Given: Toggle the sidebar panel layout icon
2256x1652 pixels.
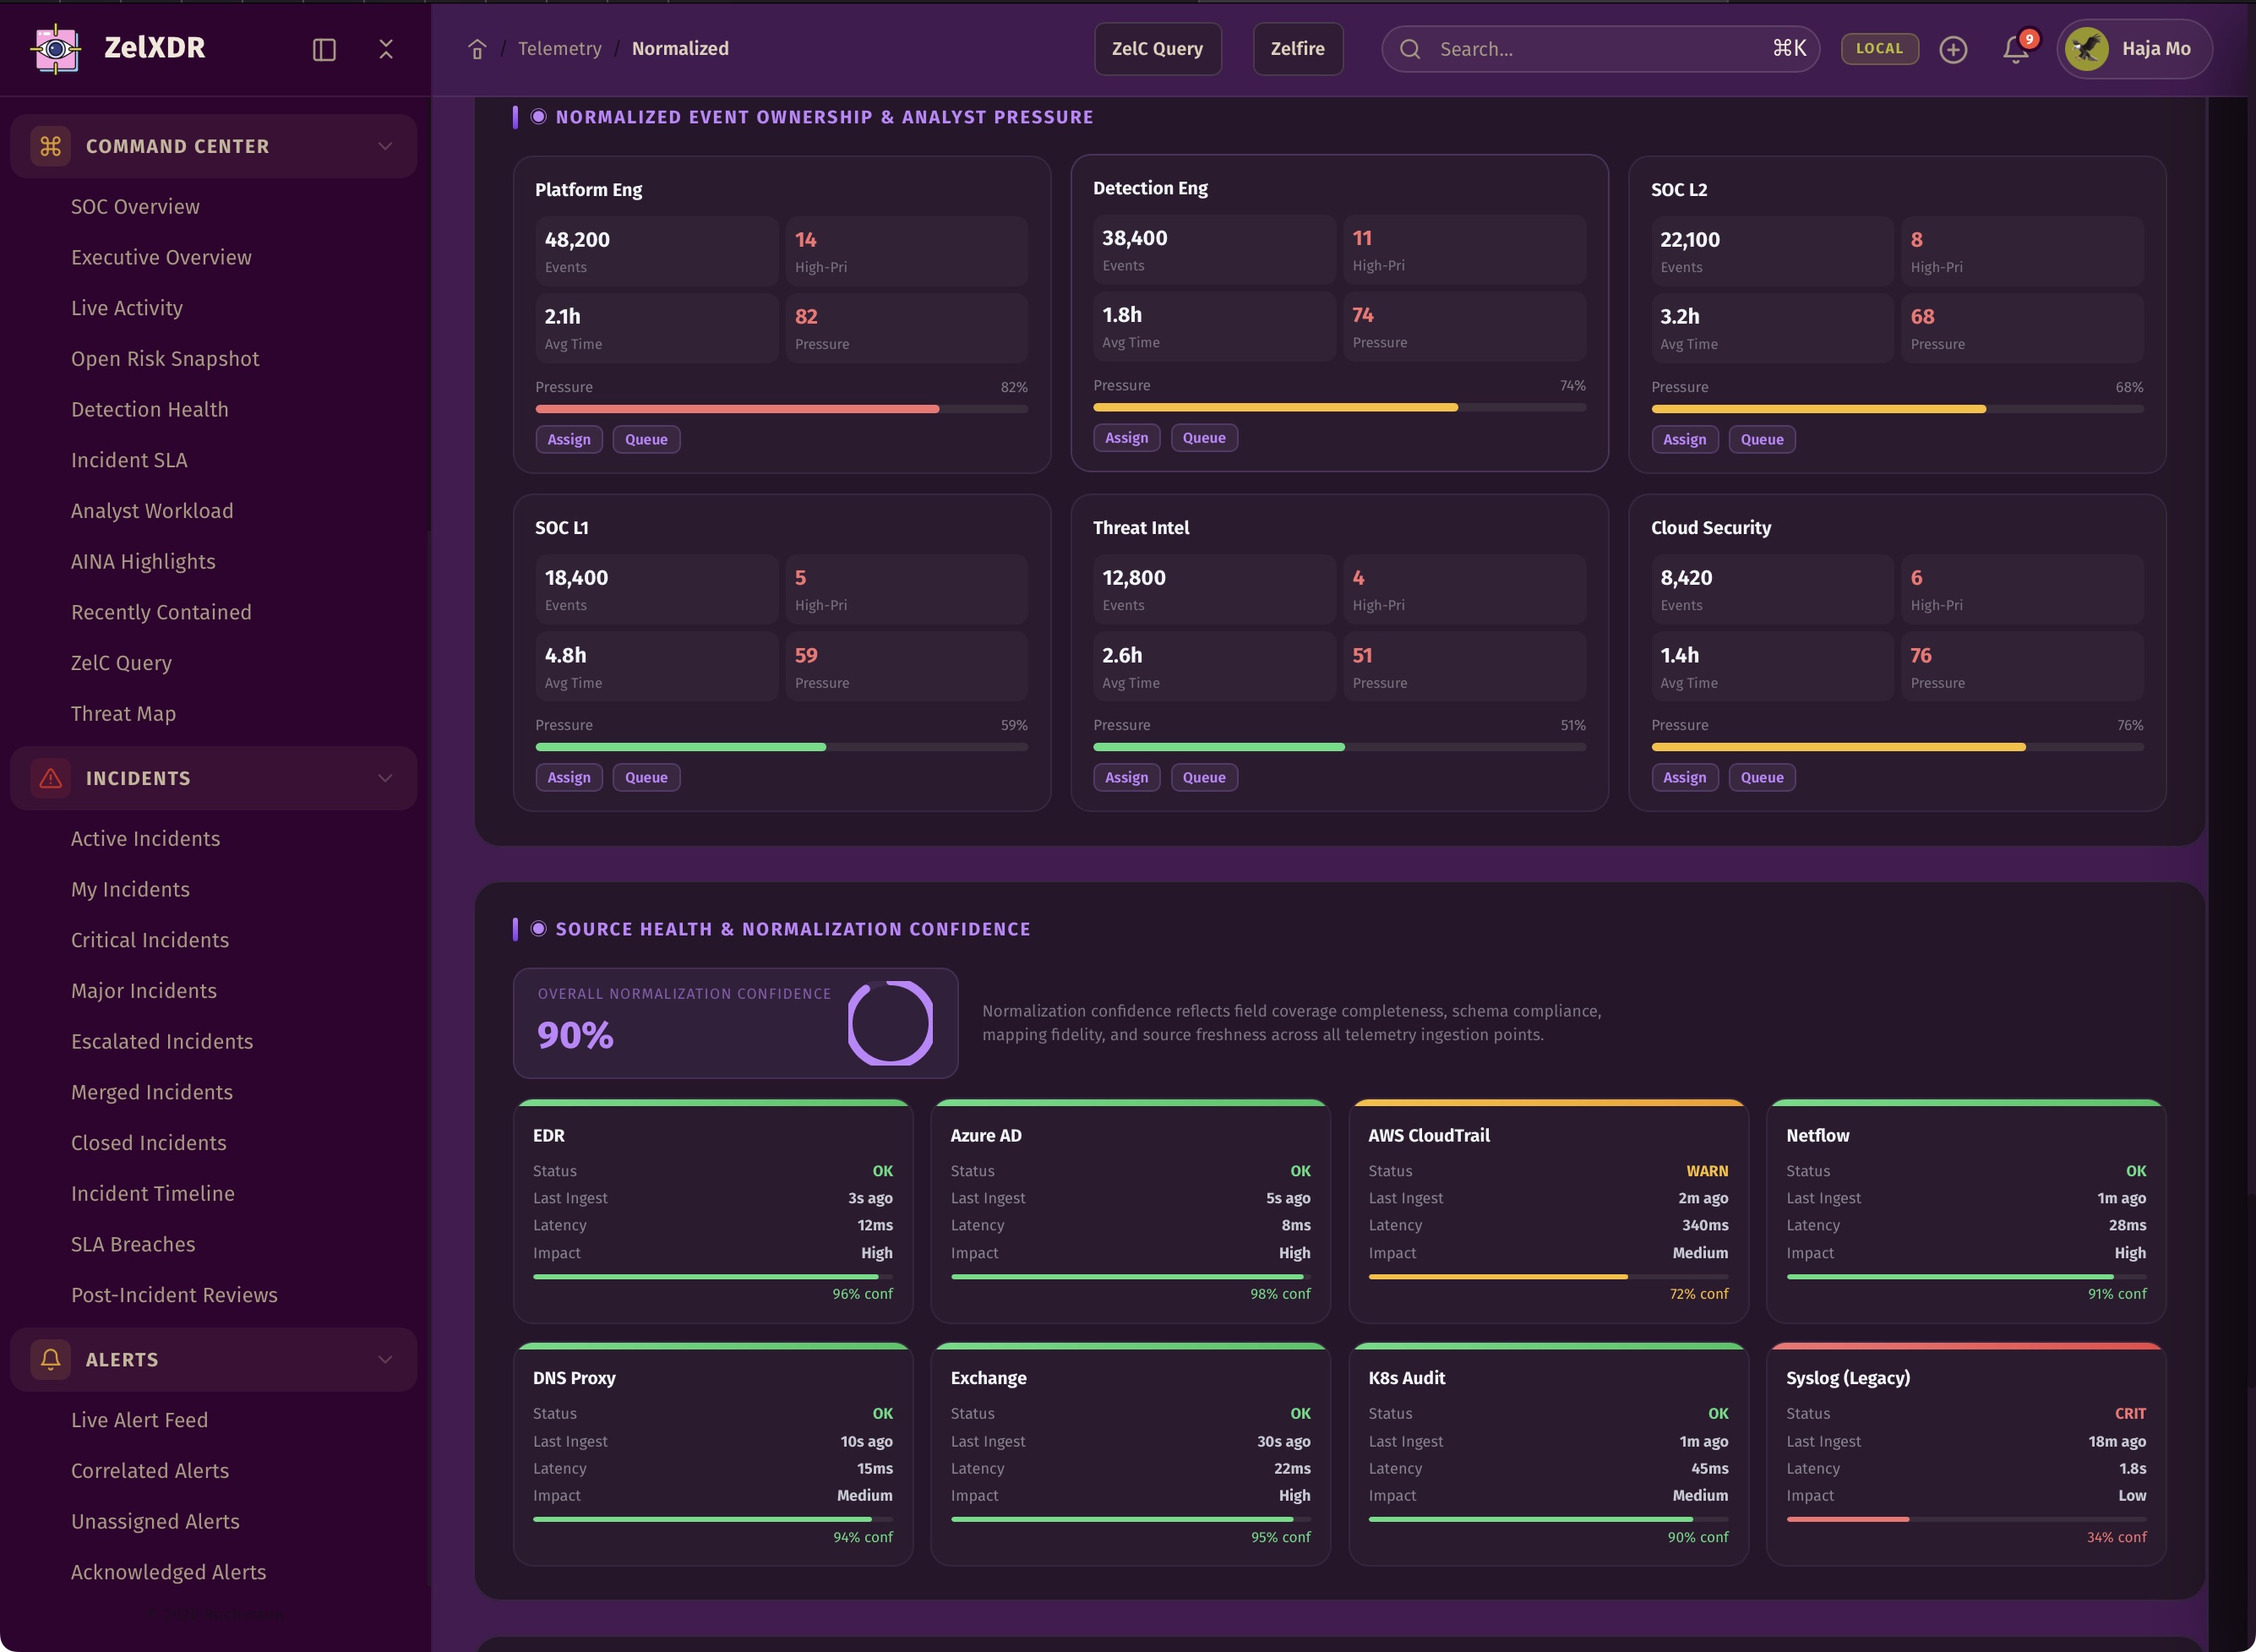Looking at the screenshot, I should pos(324,49).
